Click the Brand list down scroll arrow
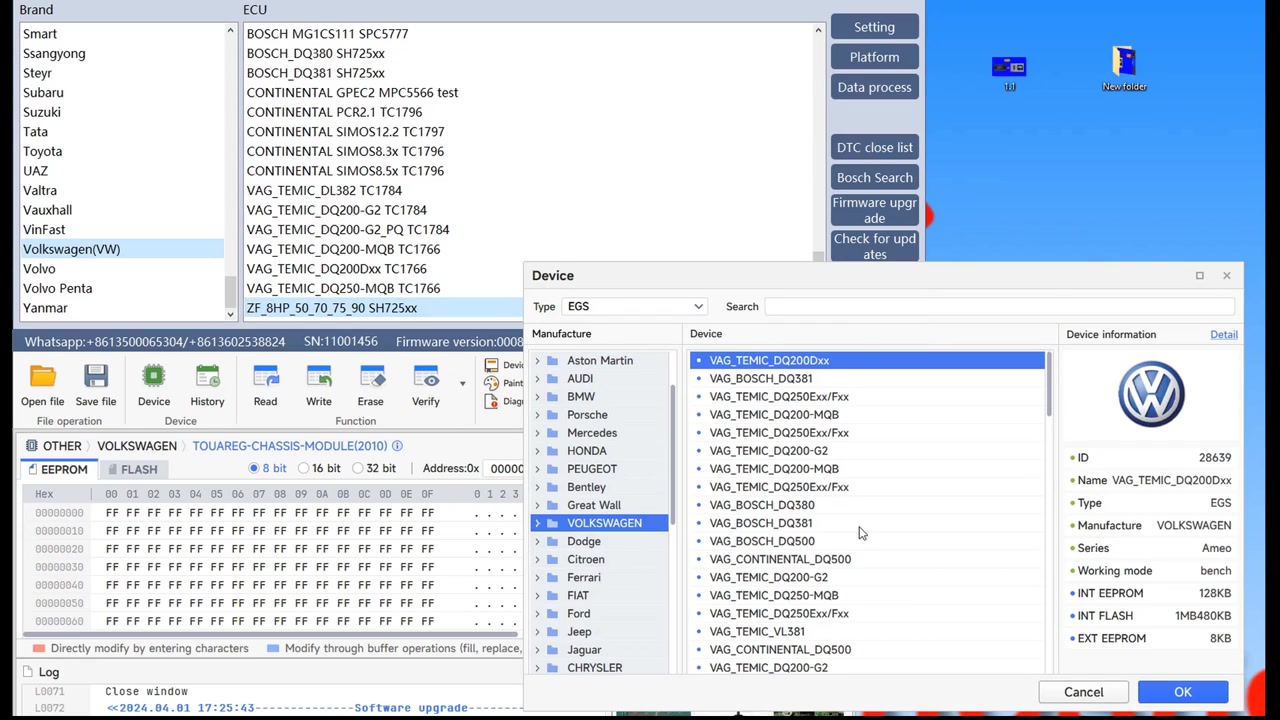This screenshot has height=720, width=1280. point(230,314)
